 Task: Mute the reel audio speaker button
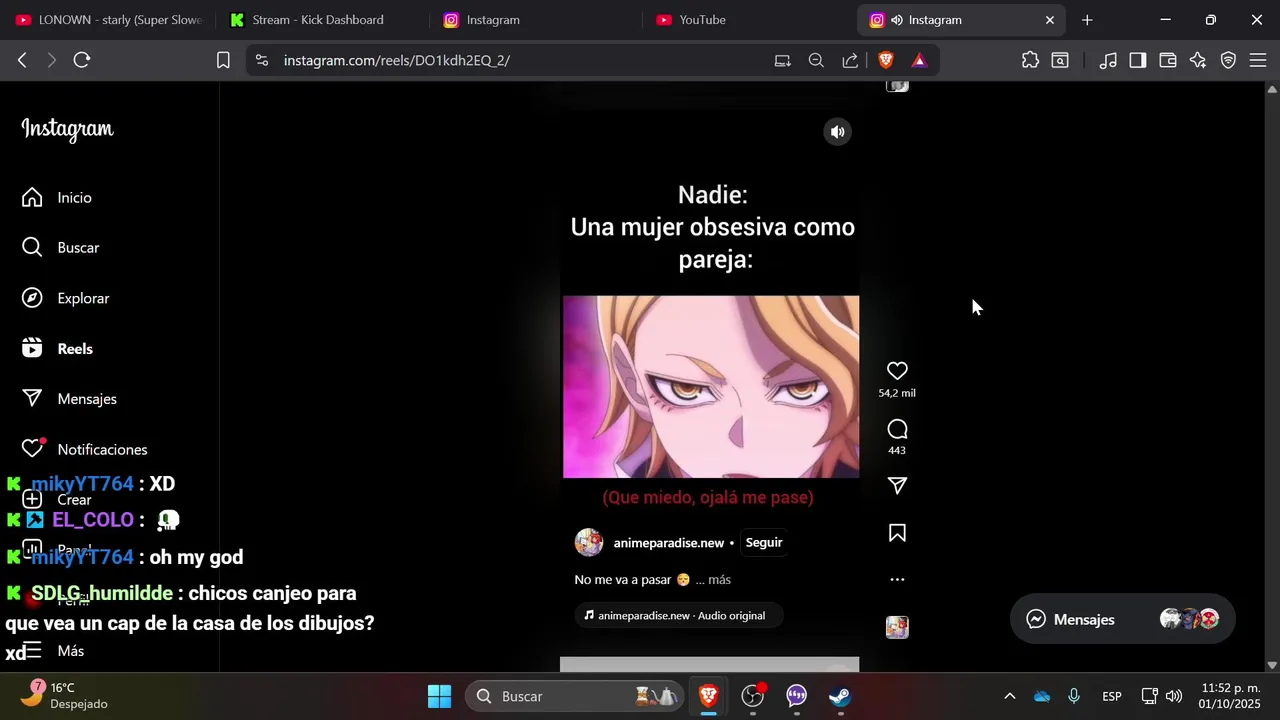pos(837,132)
